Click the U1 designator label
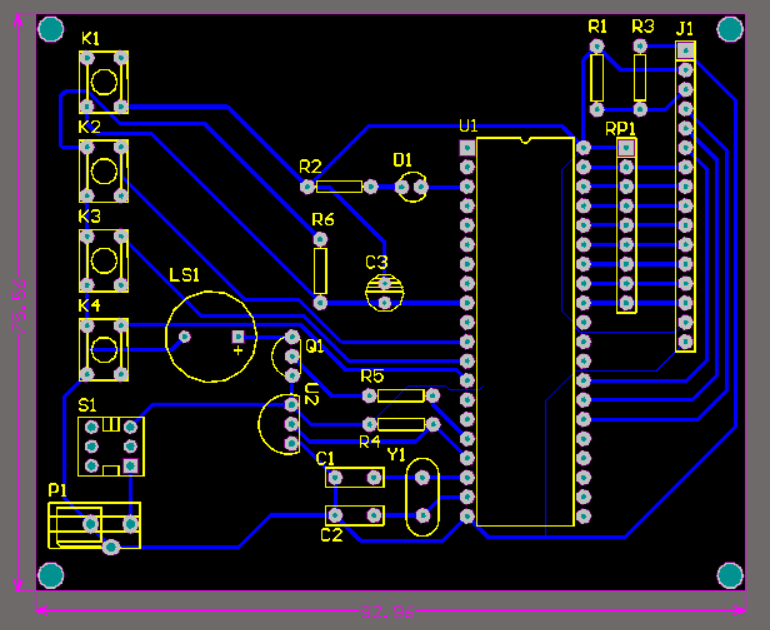770x630 pixels. (x=468, y=126)
